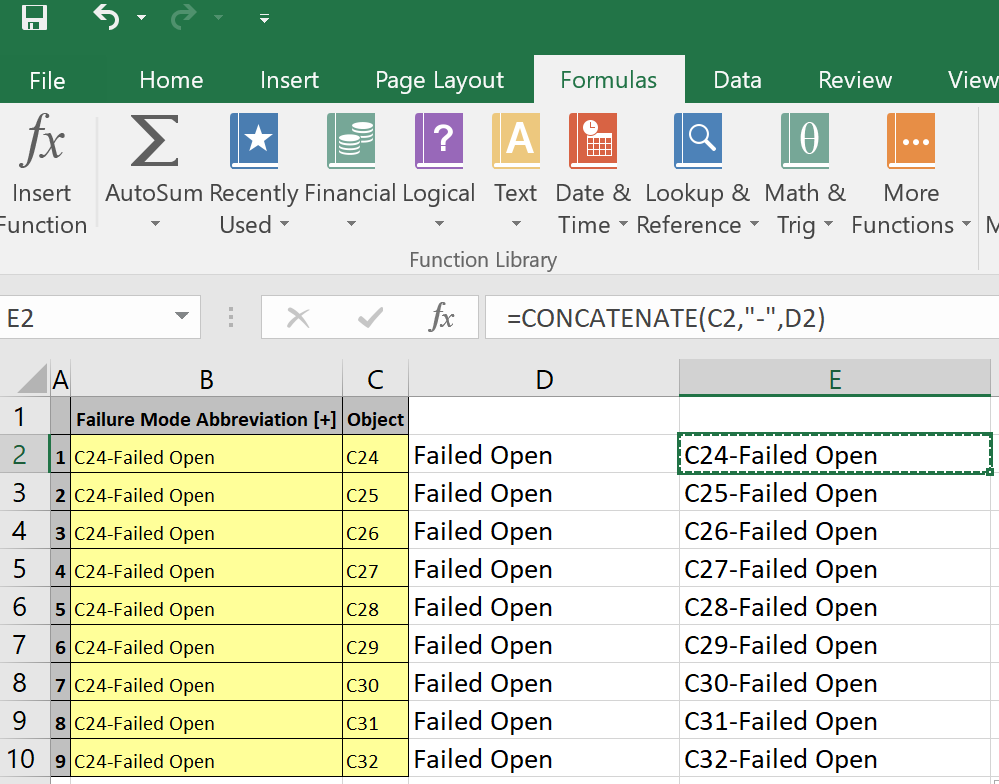Open More Functions book icon
This screenshot has width=999, height=784.
pyautogui.click(x=911, y=140)
